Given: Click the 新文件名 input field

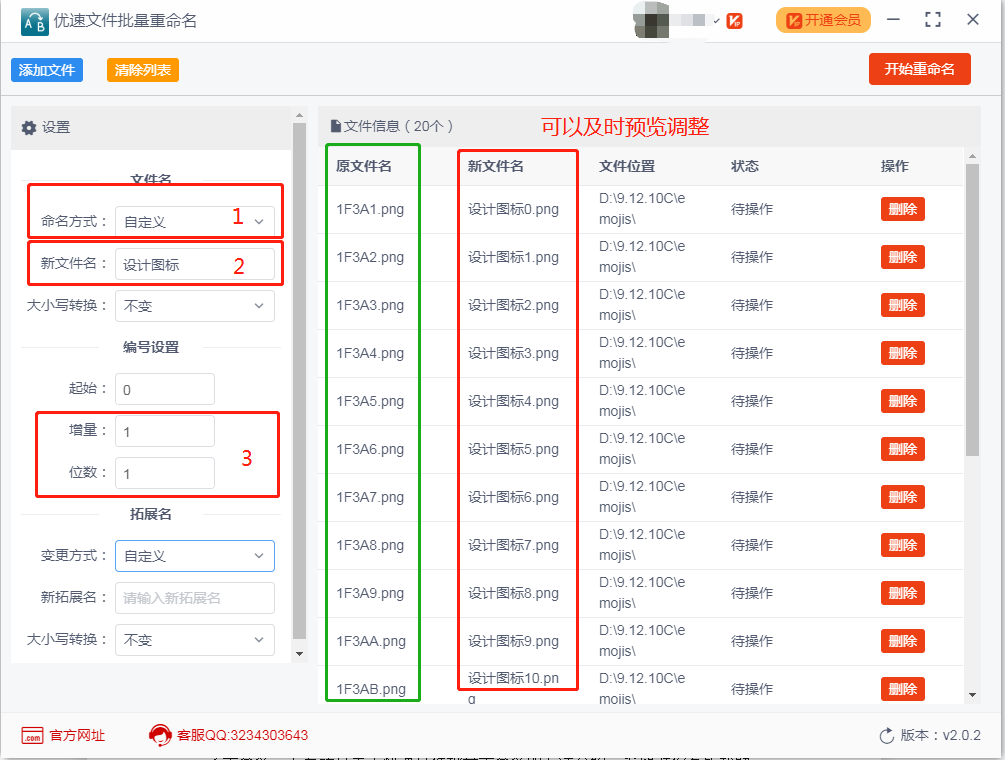Looking at the screenshot, I should [195, 264].
